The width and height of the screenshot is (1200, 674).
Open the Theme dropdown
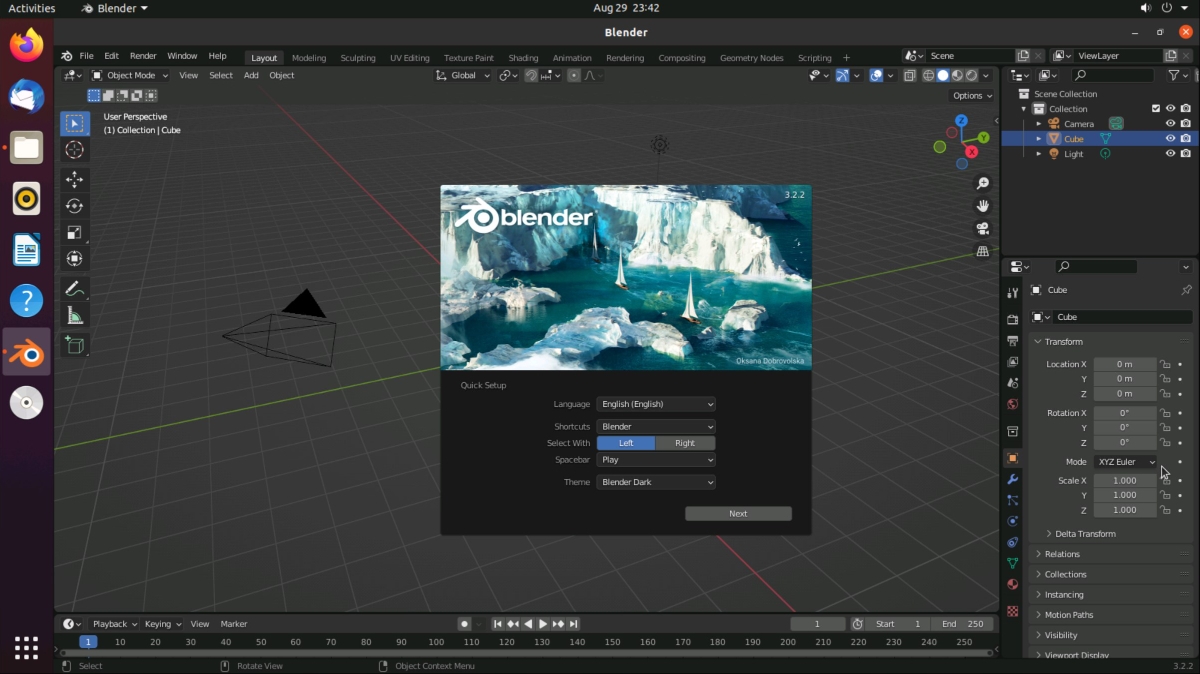[656, 482]
